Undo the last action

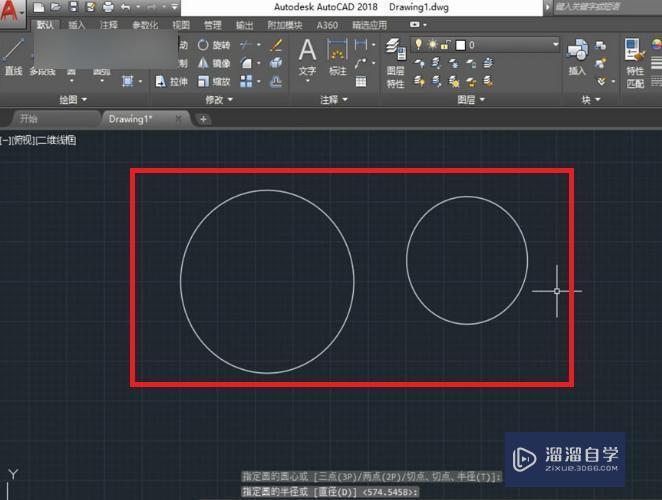click(126, 7)
